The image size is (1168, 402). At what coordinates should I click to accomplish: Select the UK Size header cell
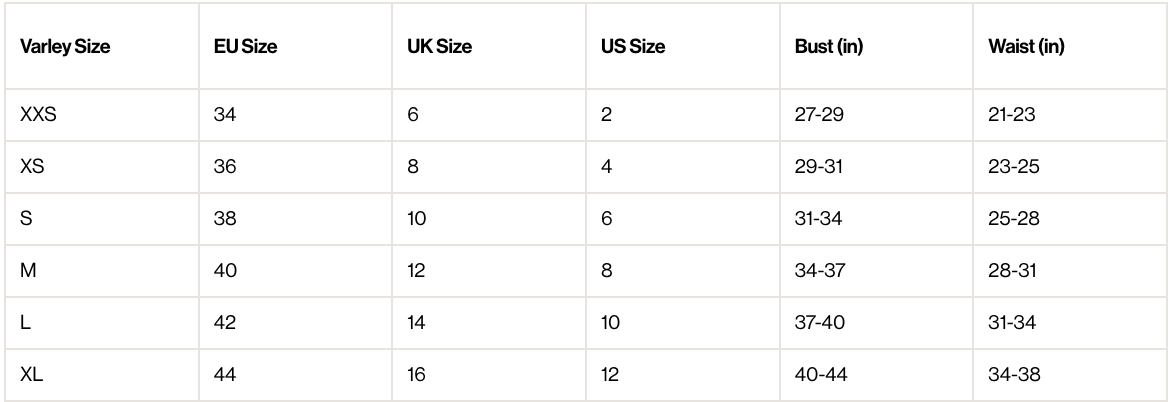[440, 46]
